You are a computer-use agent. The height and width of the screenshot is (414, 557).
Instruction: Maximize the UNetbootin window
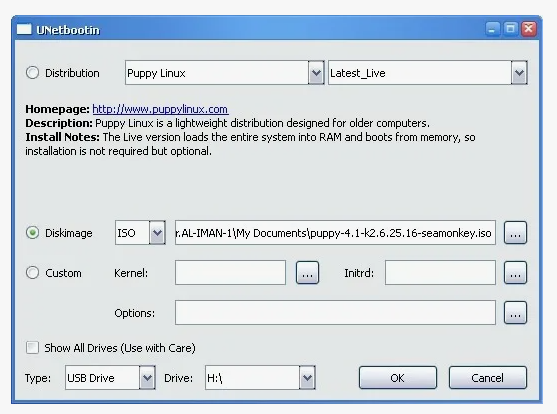click(510, 29)
